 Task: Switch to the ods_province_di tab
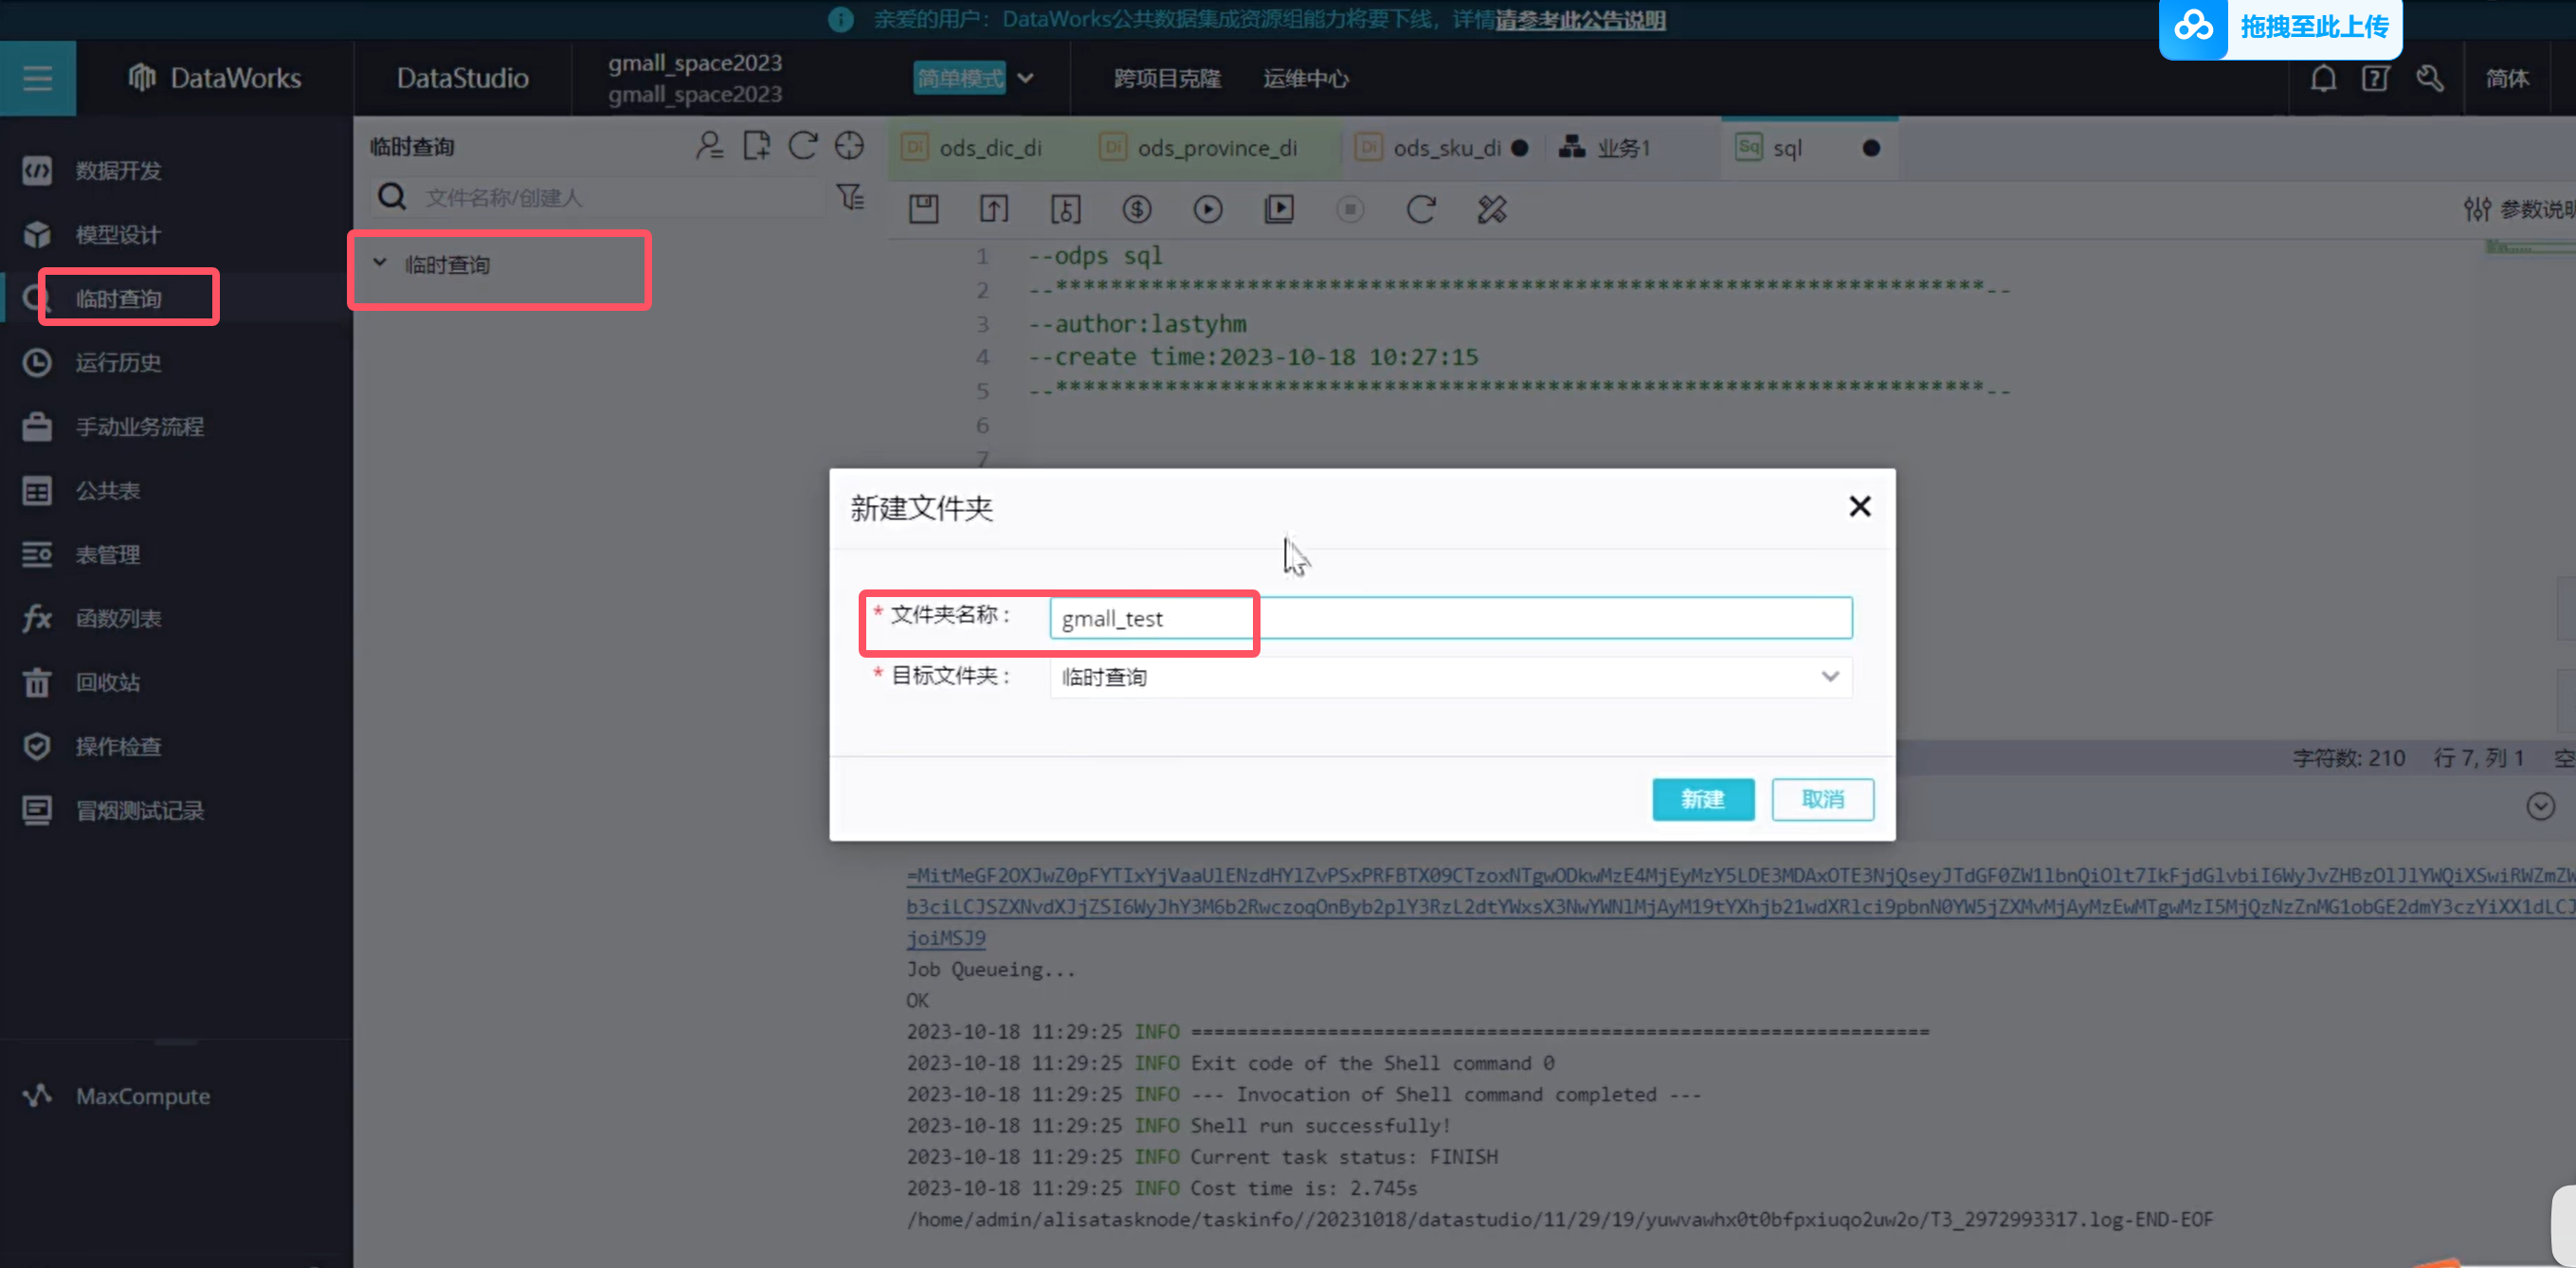coord(1215,148)
